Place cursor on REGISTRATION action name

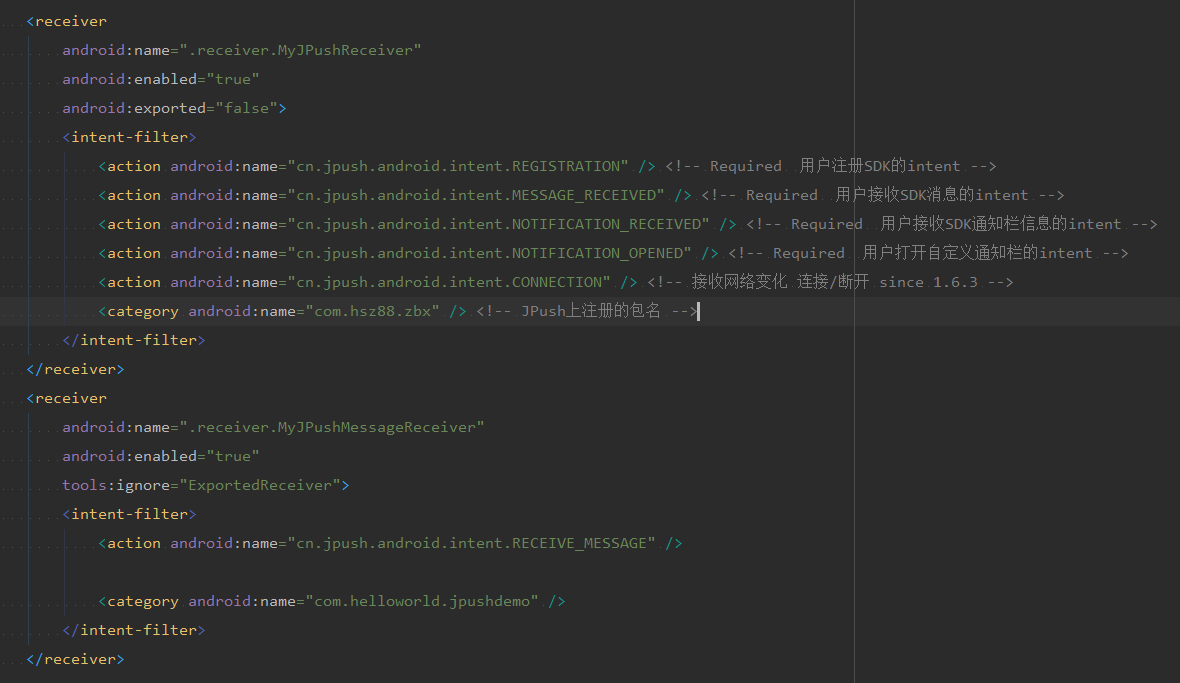[x=458, y=166]
